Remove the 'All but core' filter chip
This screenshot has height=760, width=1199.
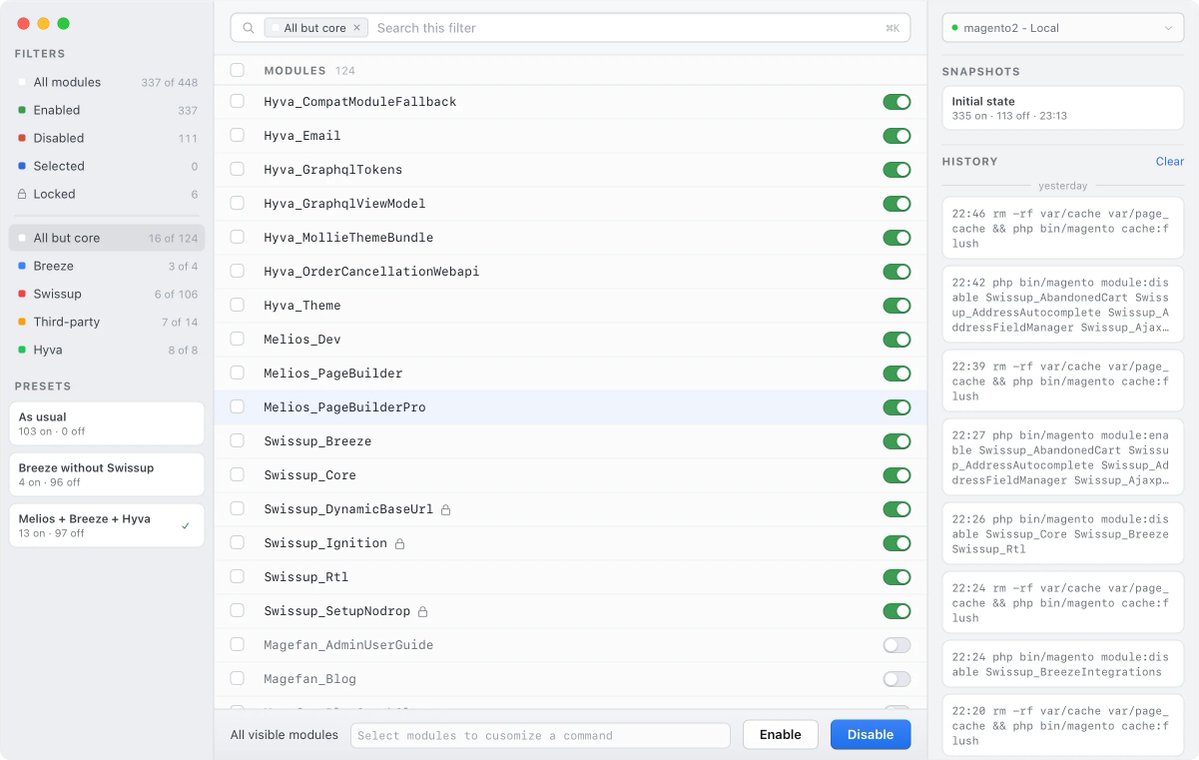(356, 28)
